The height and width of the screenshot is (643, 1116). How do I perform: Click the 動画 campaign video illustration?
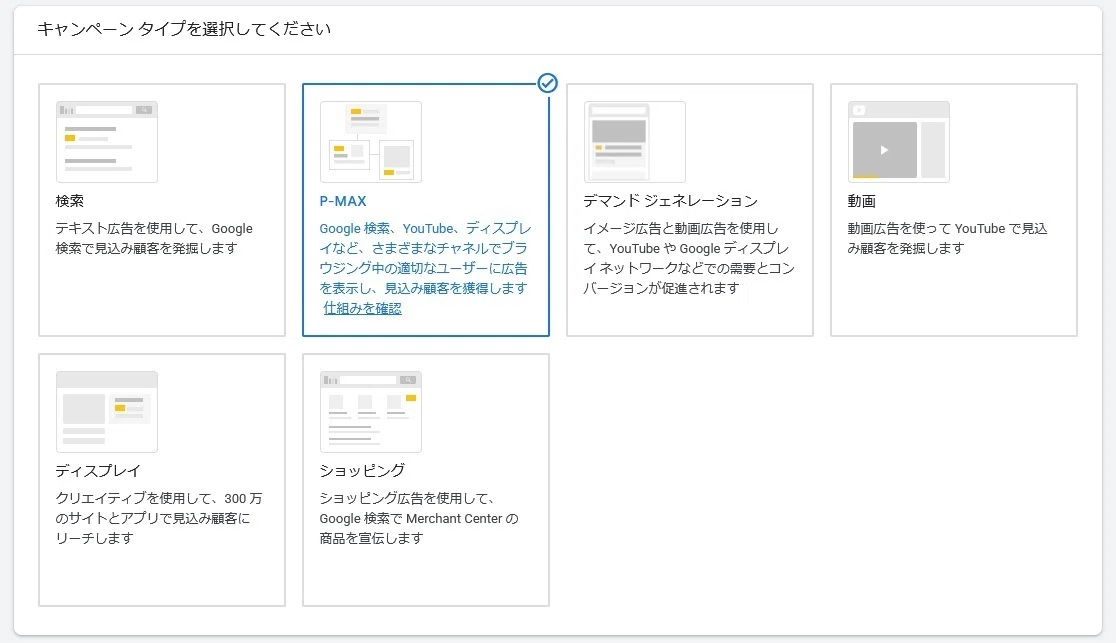point(899,142)
